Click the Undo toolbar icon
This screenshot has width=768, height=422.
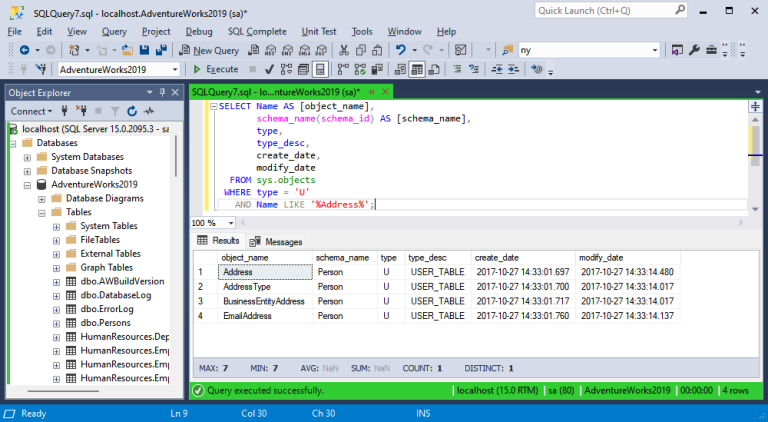400,50
